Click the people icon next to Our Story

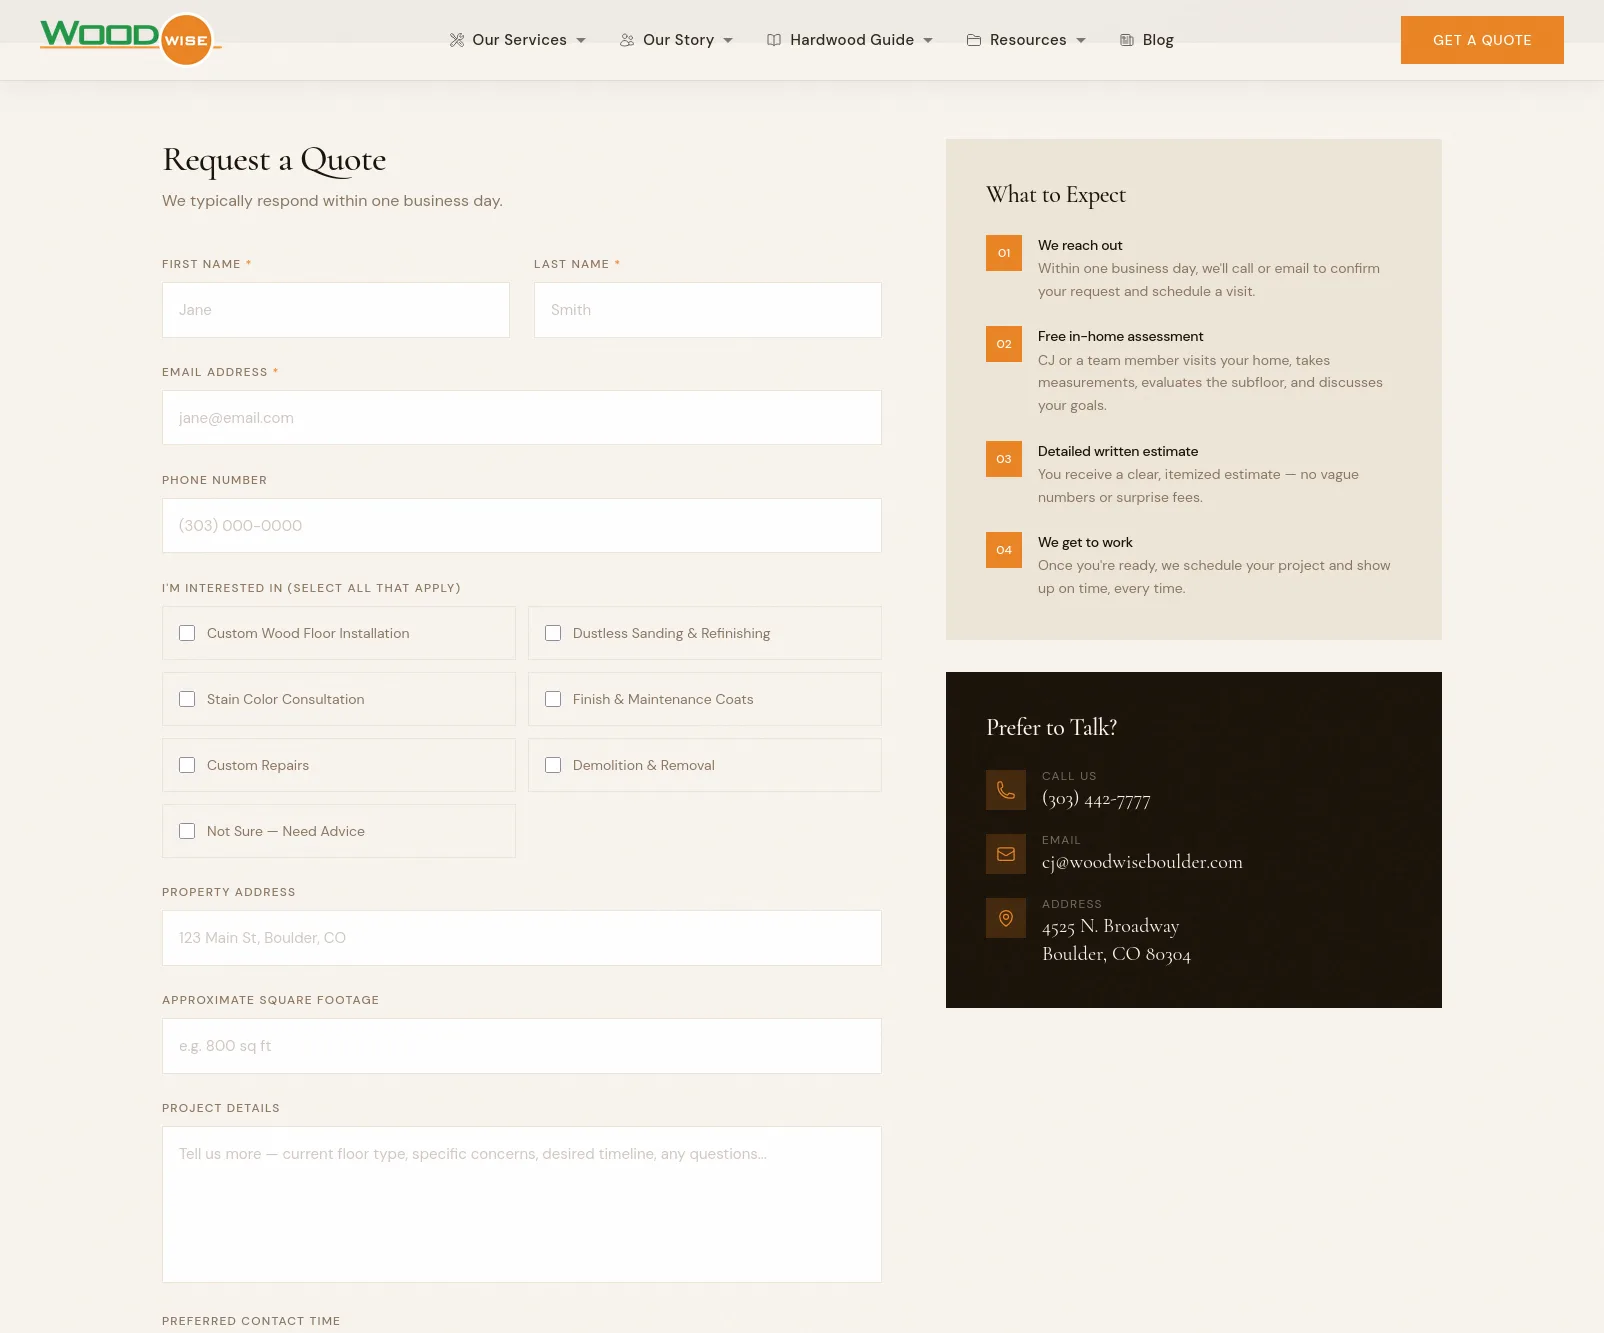627,40
